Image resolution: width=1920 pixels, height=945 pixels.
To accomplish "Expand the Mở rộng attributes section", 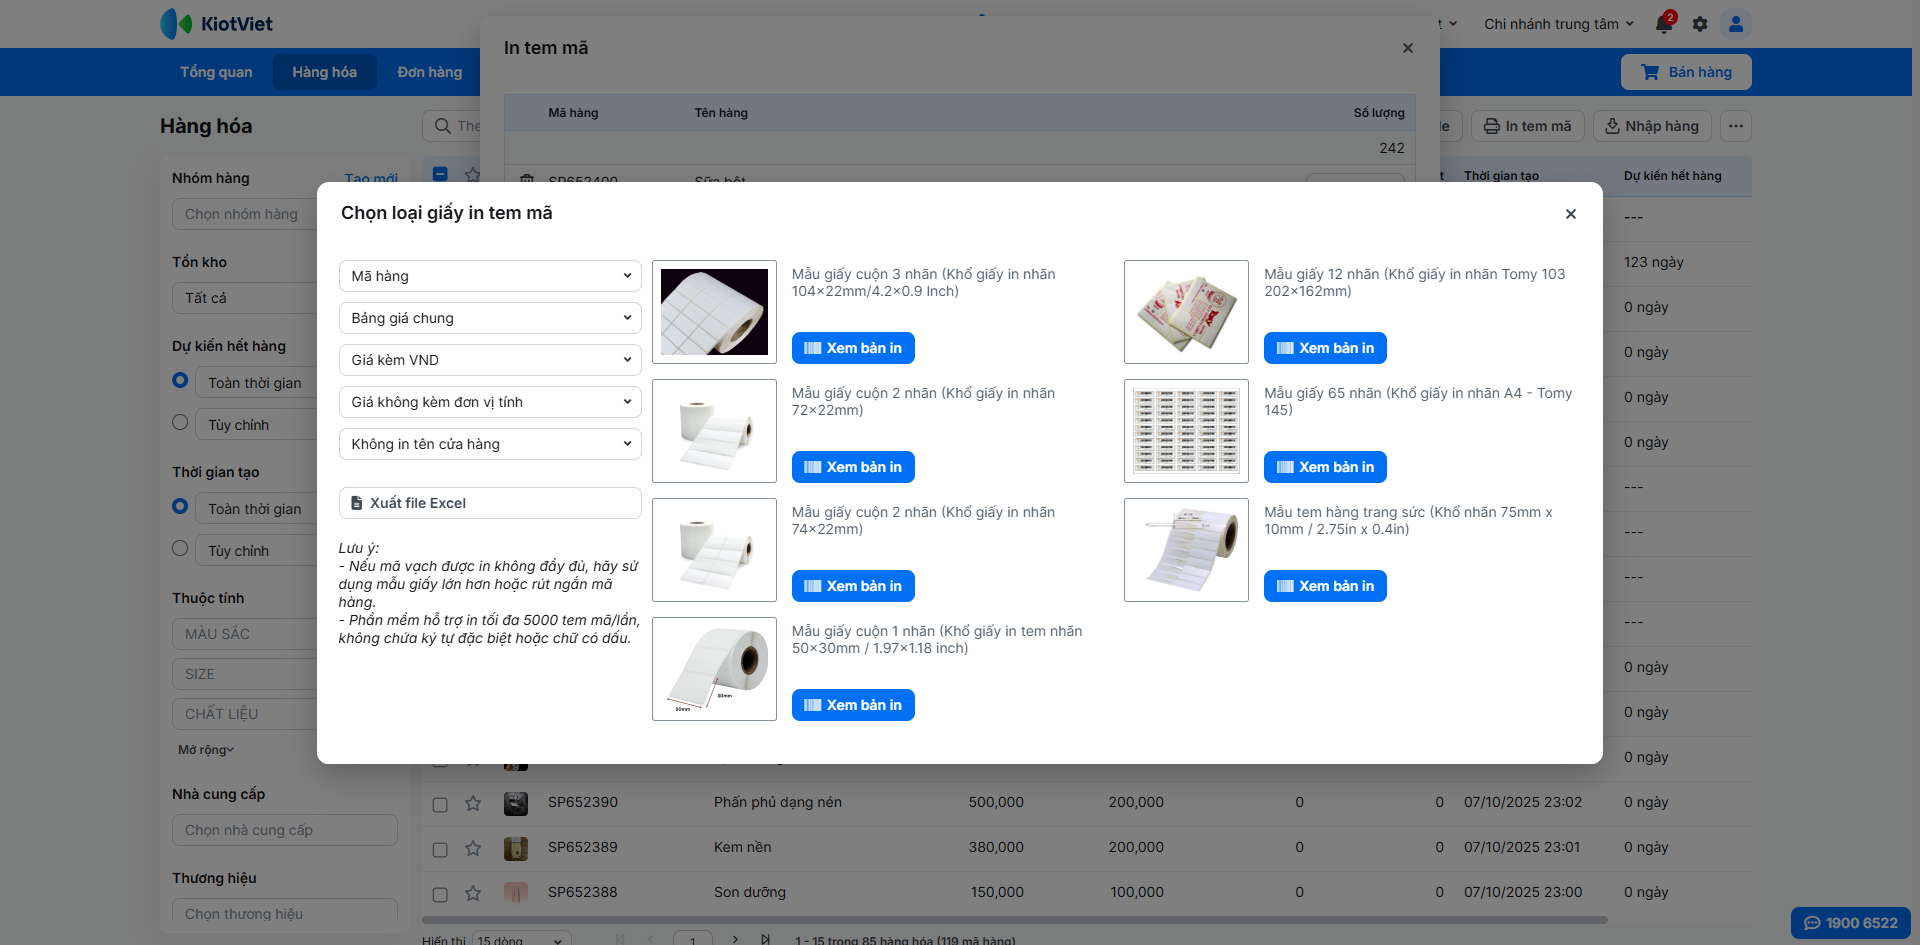I will coord(206,750).
